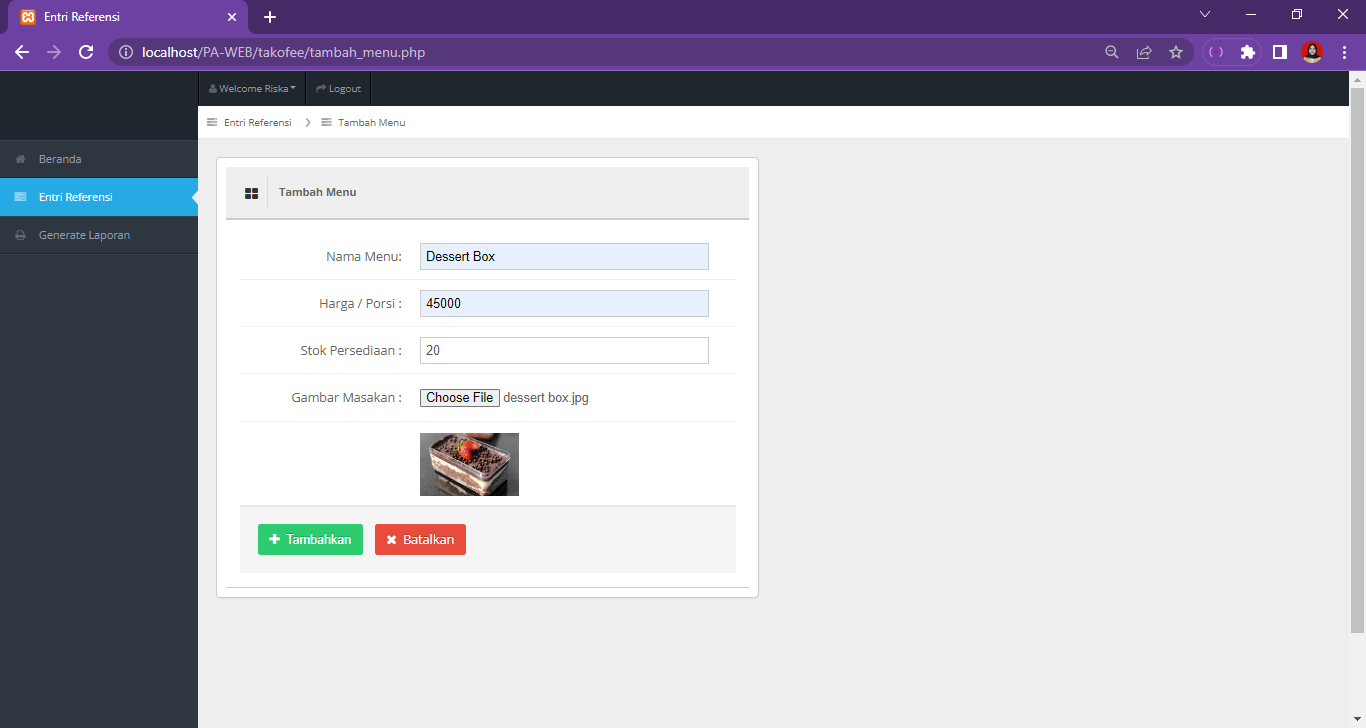Click the grid icon in Tambah Menu panel header
1366x728 pixels.
click(251, 193)
